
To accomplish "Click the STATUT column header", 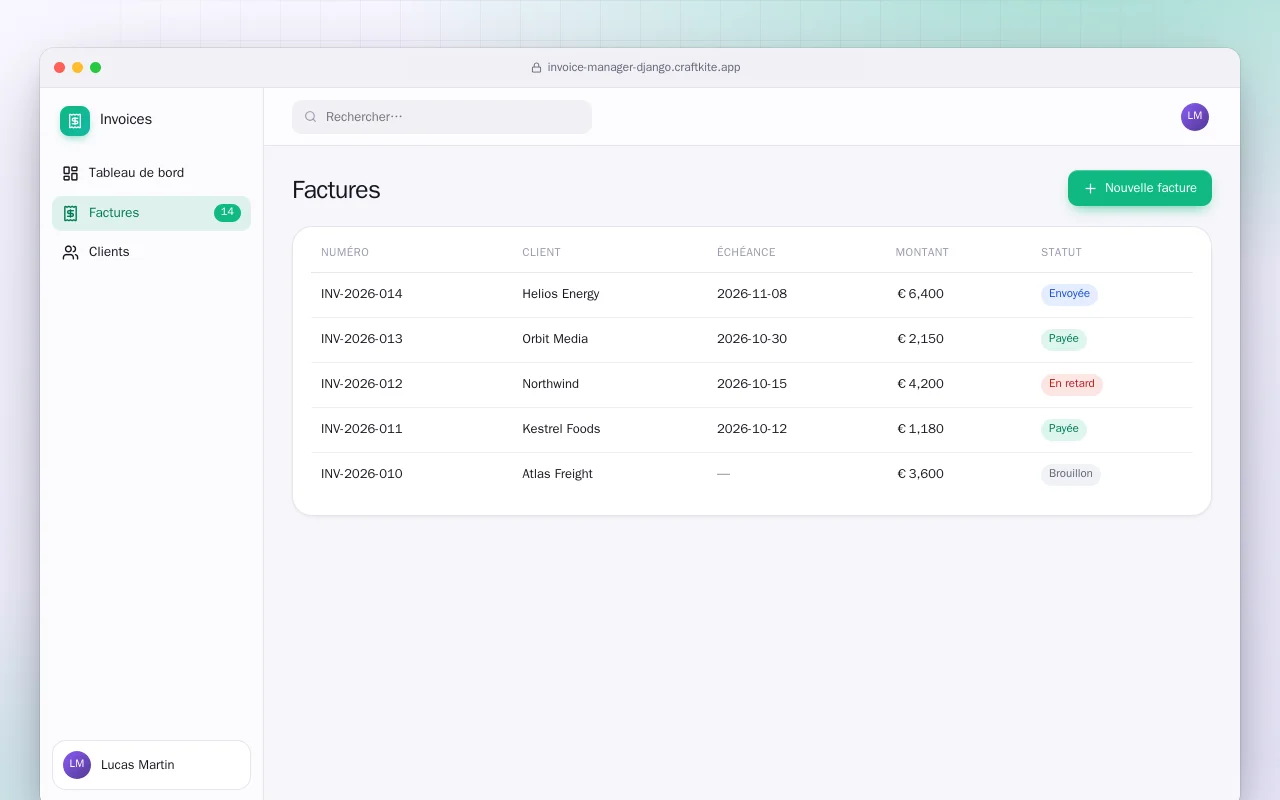I will point(1061,253).
